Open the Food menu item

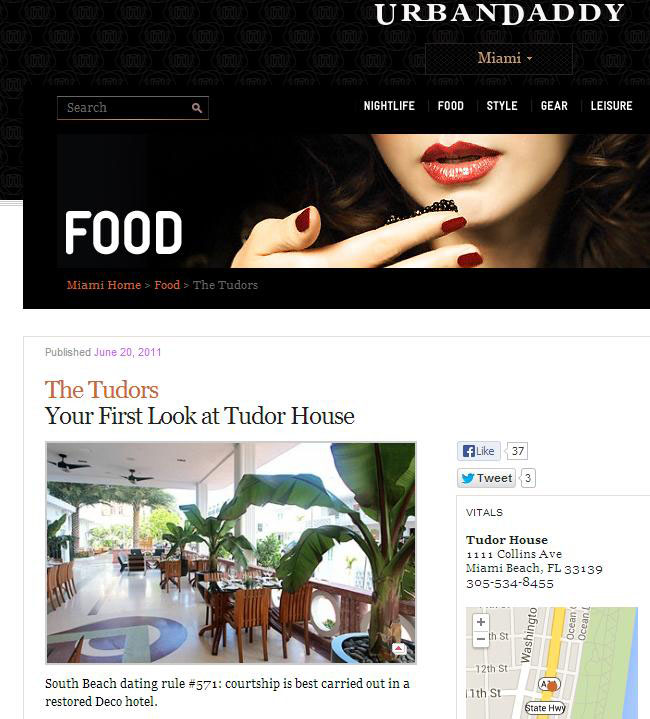click(x=451, y=106)
